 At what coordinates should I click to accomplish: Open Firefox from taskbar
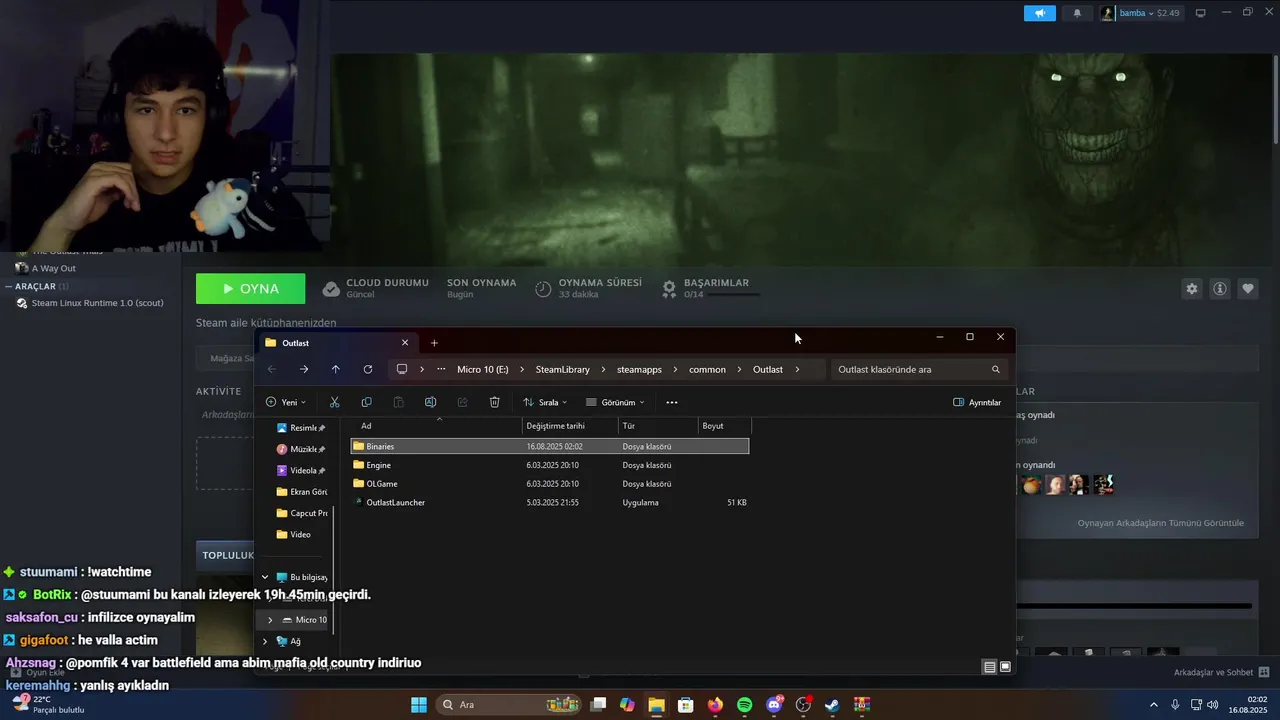[x=715, y=705]
